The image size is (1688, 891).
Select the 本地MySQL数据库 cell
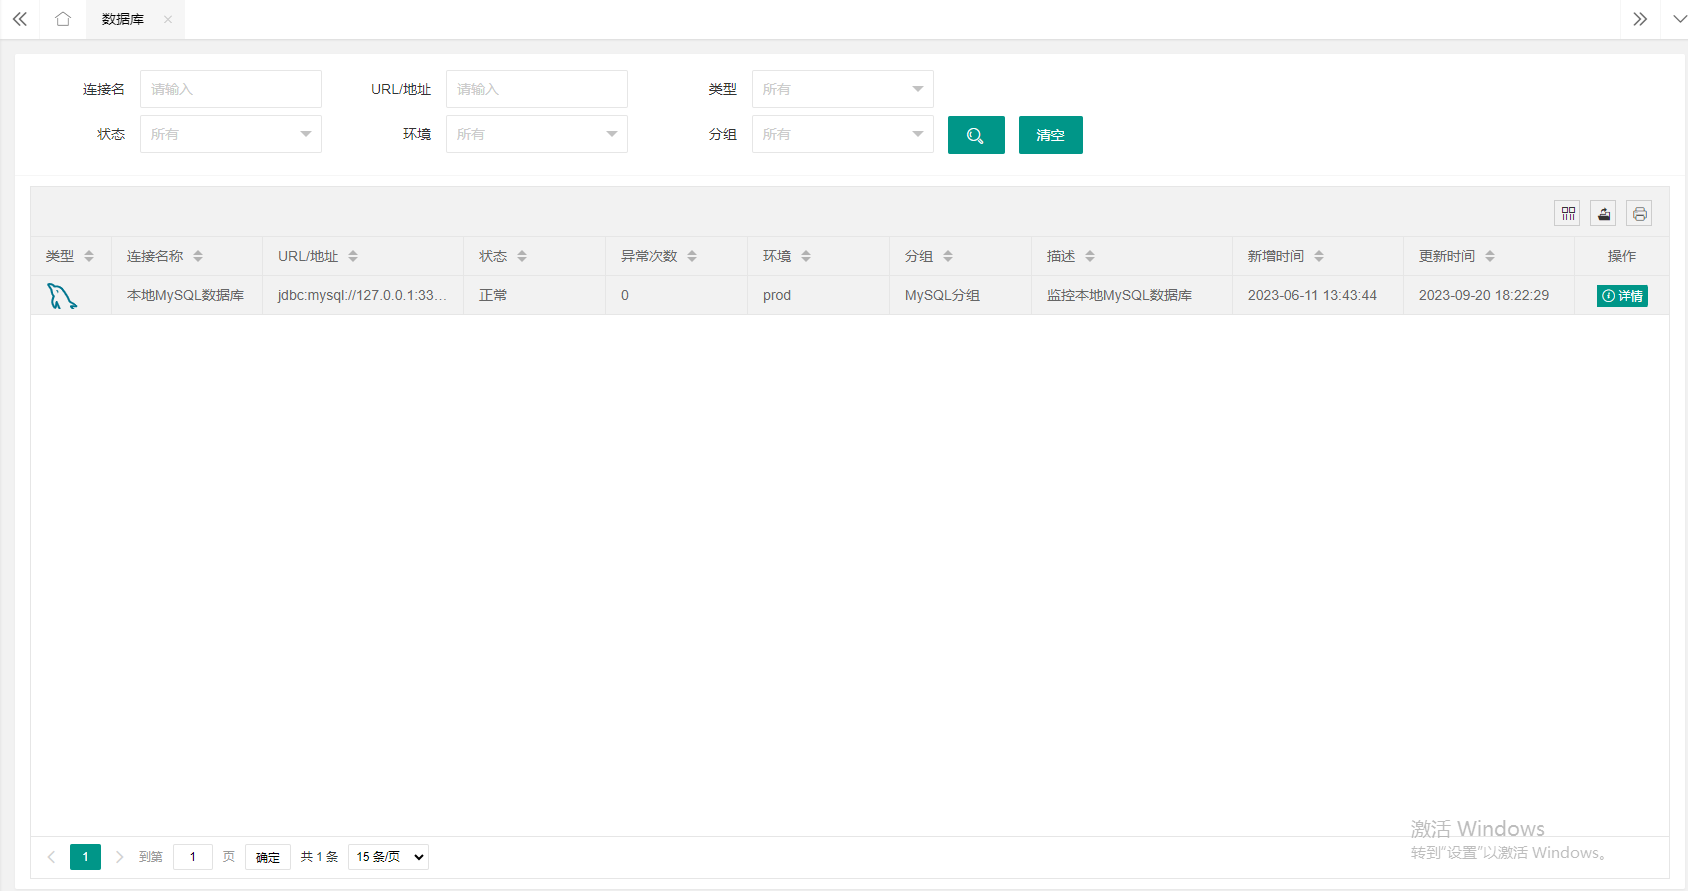tap(186, 295)
